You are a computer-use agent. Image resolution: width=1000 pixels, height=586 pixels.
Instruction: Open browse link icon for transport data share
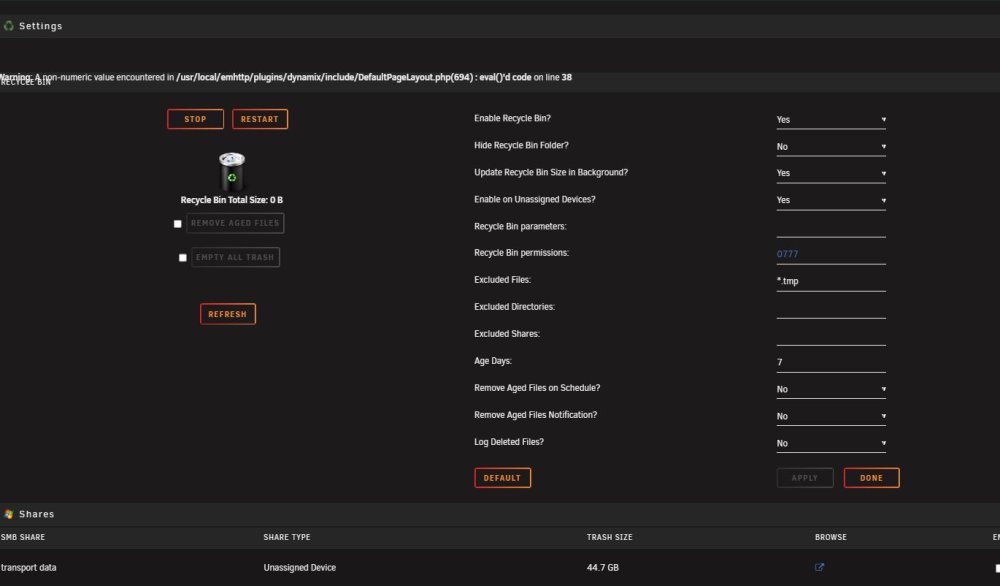[x=820, y=567]
